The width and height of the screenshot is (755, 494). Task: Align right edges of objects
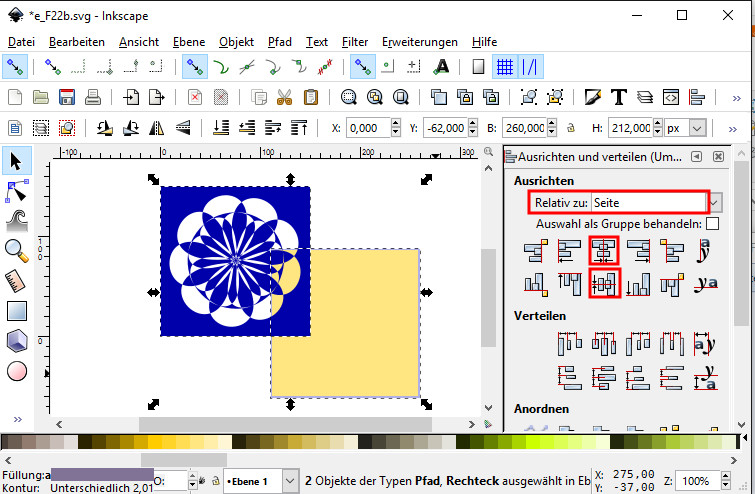[638, 250]
